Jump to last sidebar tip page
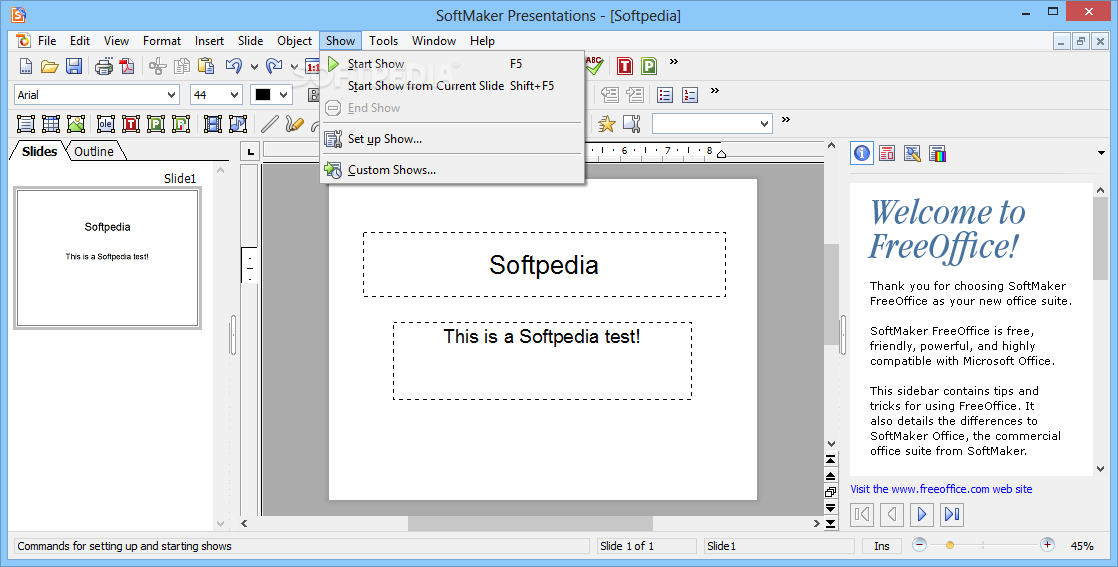Viewport: 1118px width, 567px height. (952, 514)
